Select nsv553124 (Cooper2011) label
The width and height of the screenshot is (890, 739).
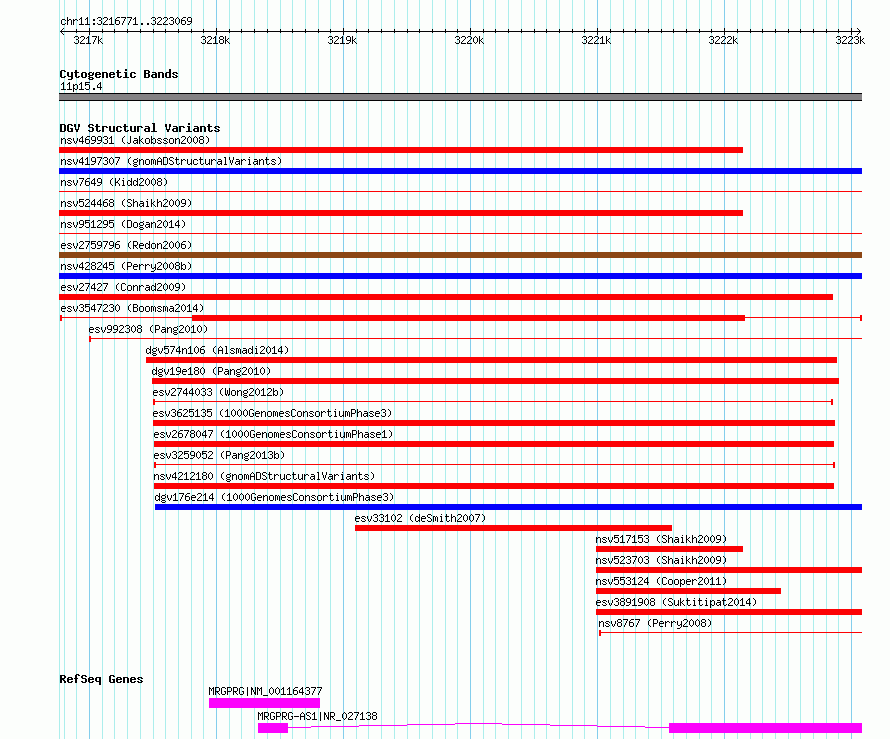[x=661, y=581]
